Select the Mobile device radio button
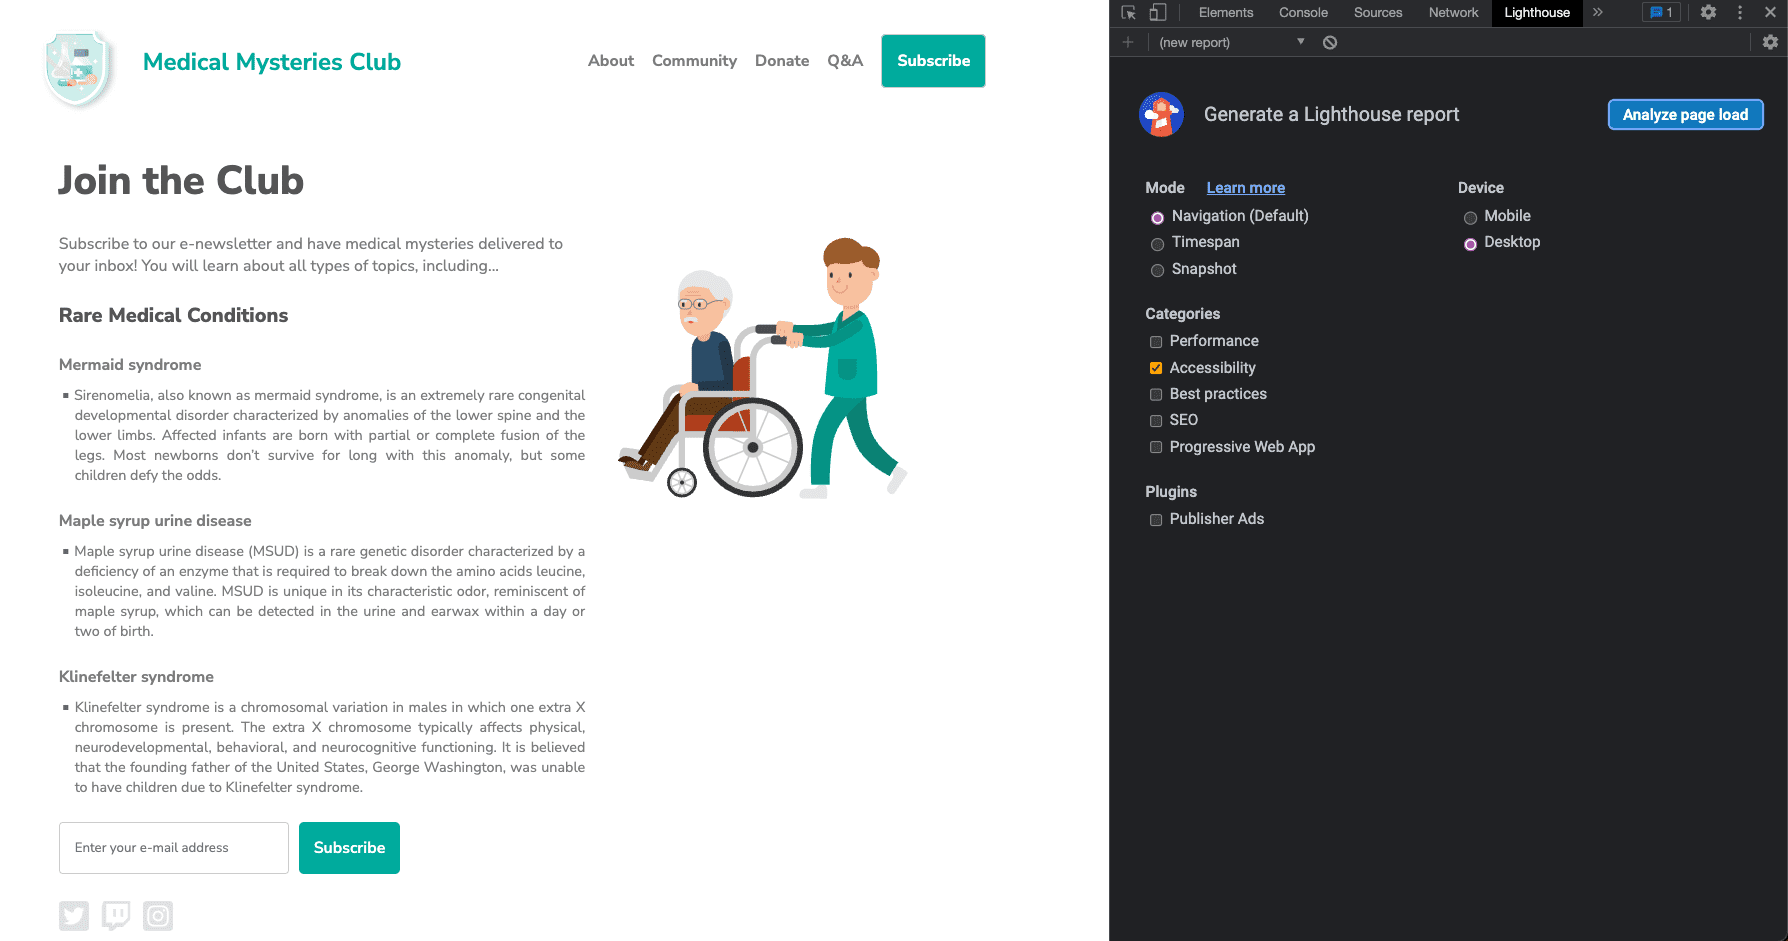The height and width of the screenshot is (941, 1788). [x=1470, y=217]
